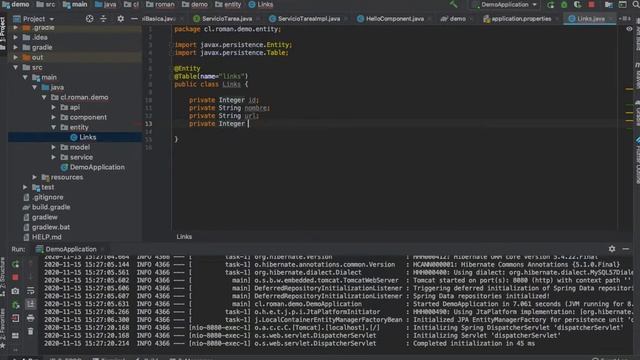Collapse the src folder
The image size is (640, 360).
(16, 67)
